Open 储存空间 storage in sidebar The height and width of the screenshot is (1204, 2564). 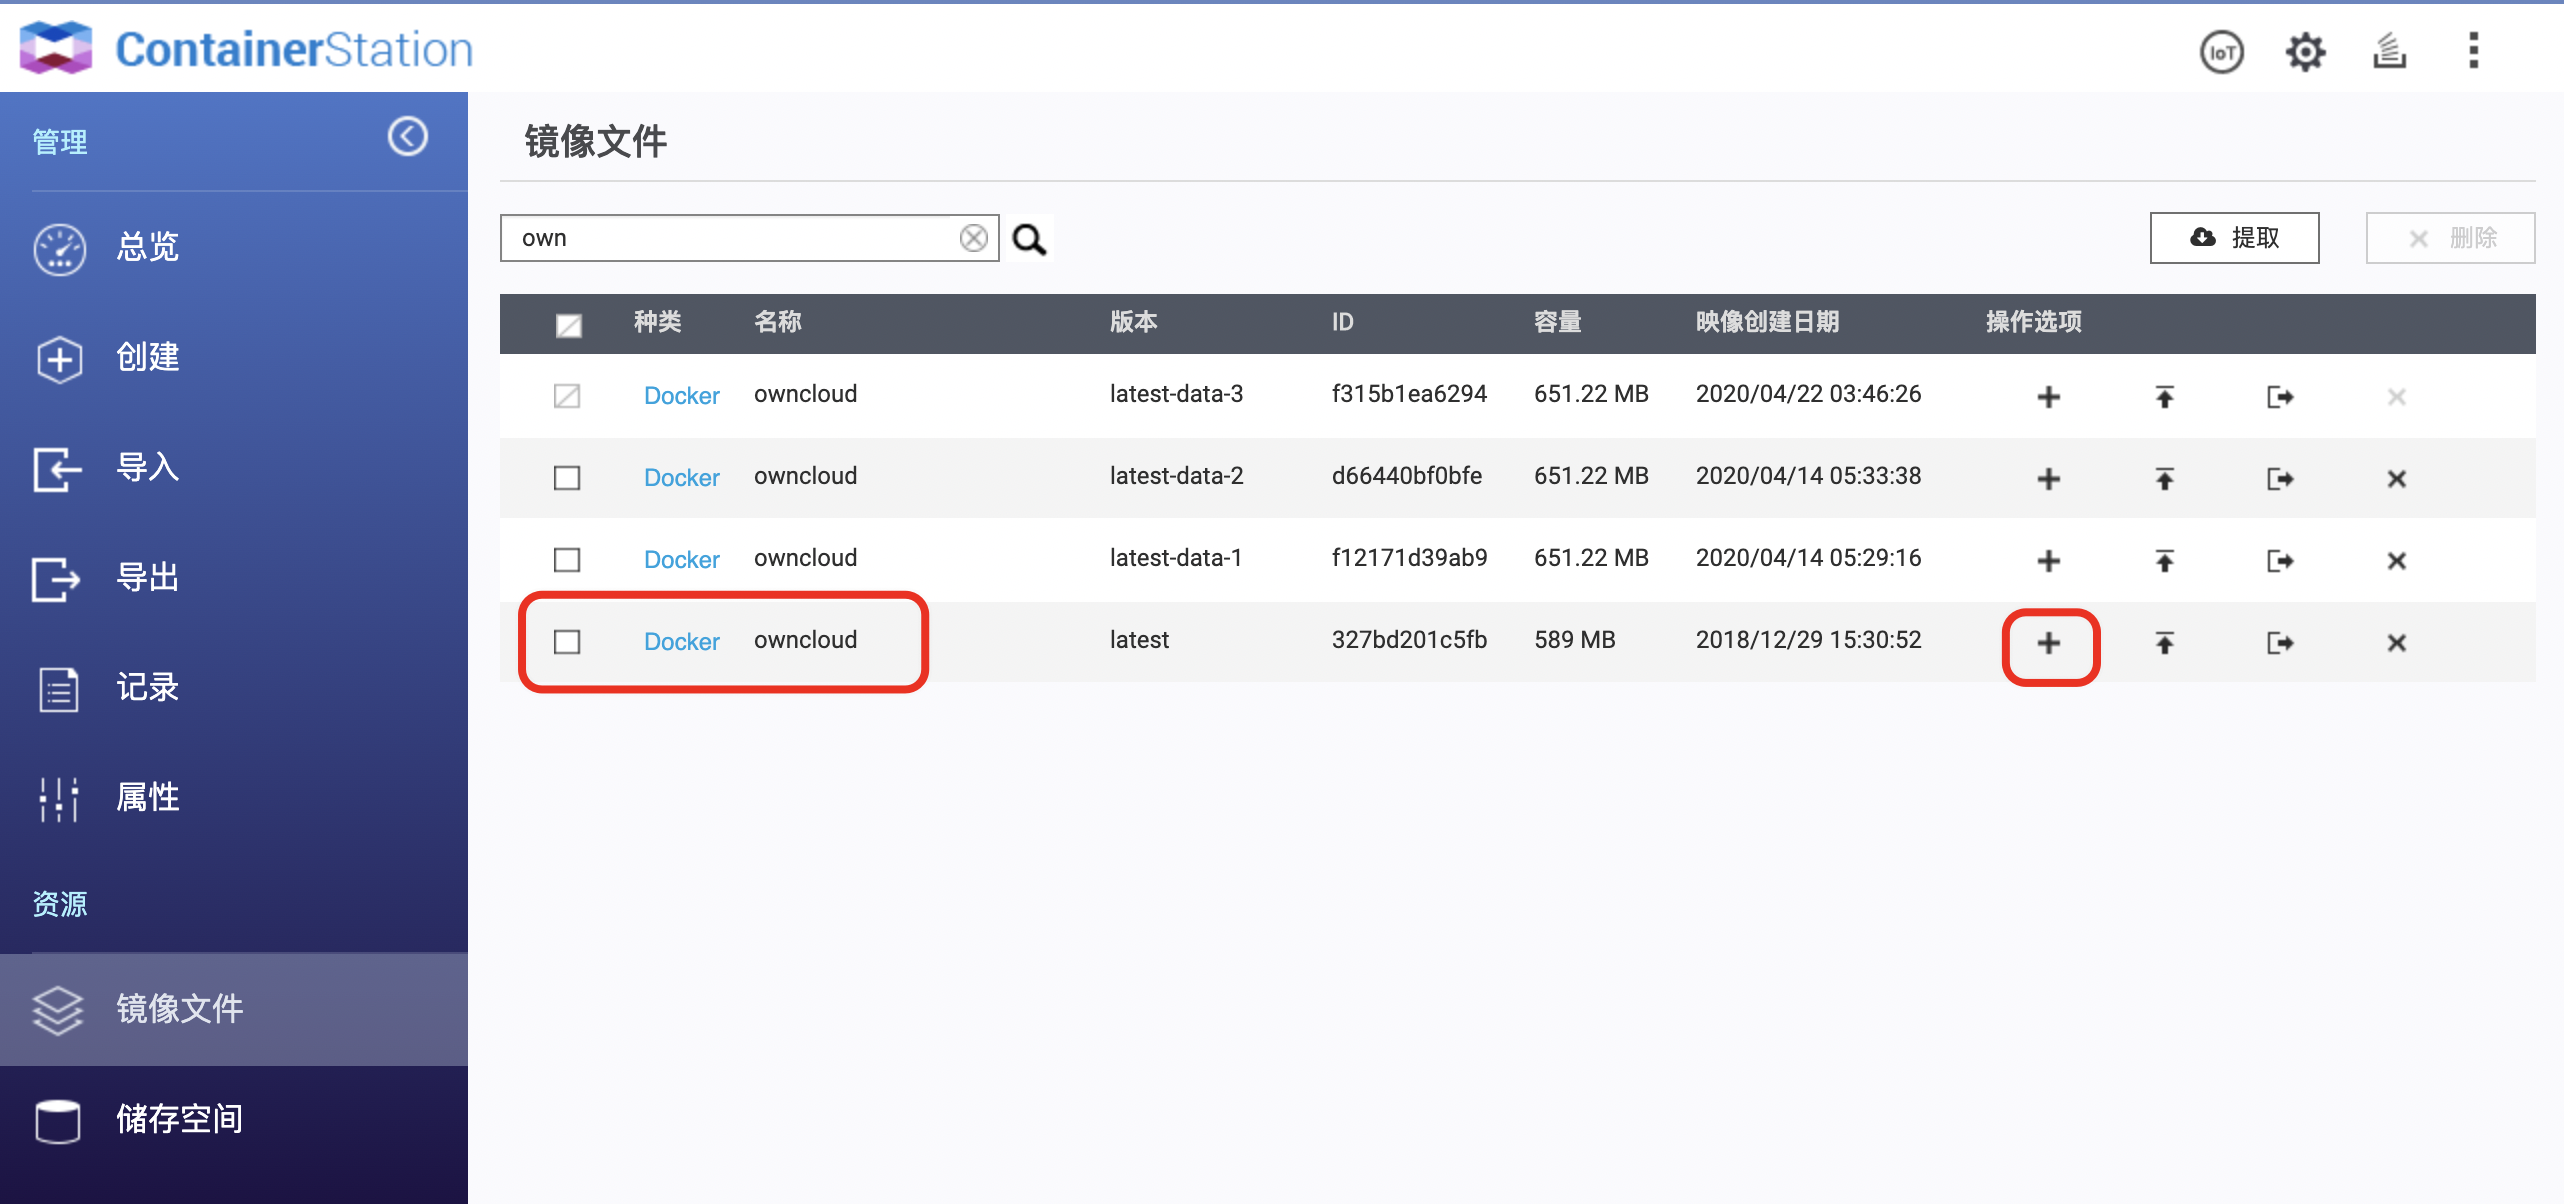click(x=234, y=1119)
